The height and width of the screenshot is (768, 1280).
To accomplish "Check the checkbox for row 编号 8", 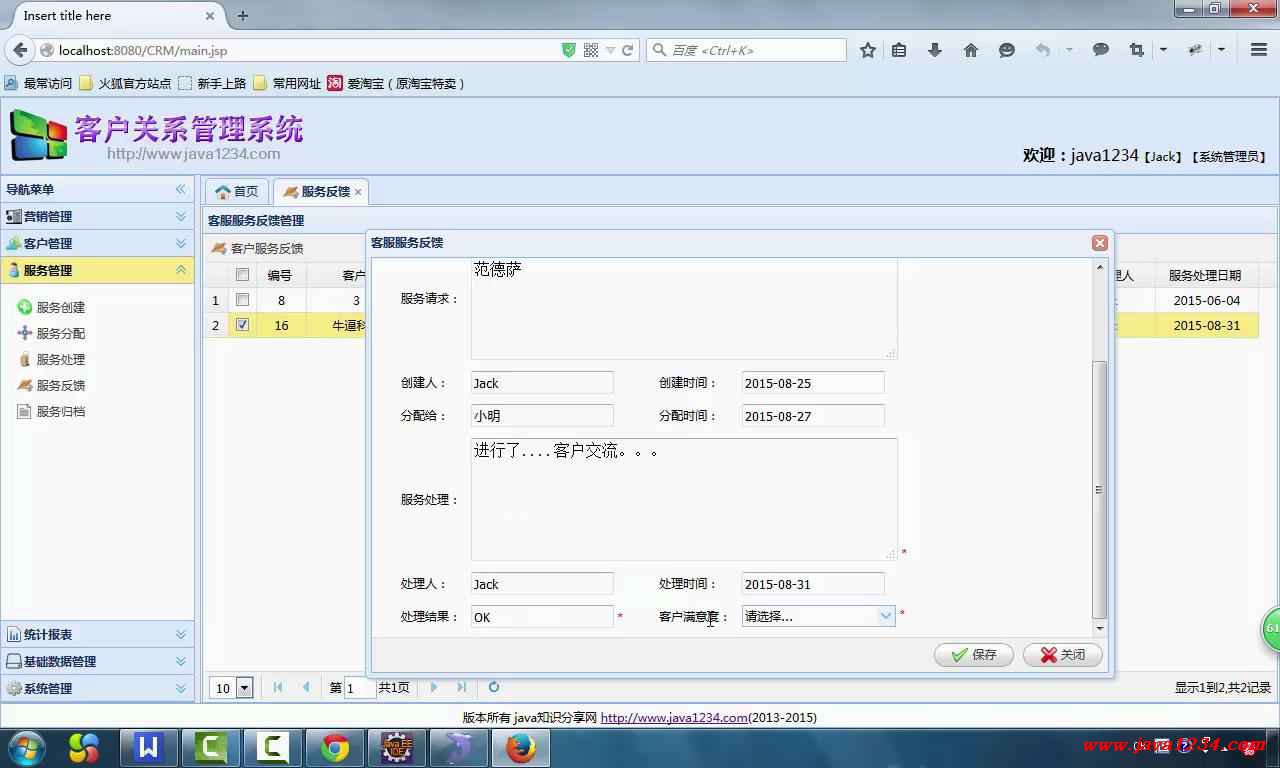I will tap(242, 300).
